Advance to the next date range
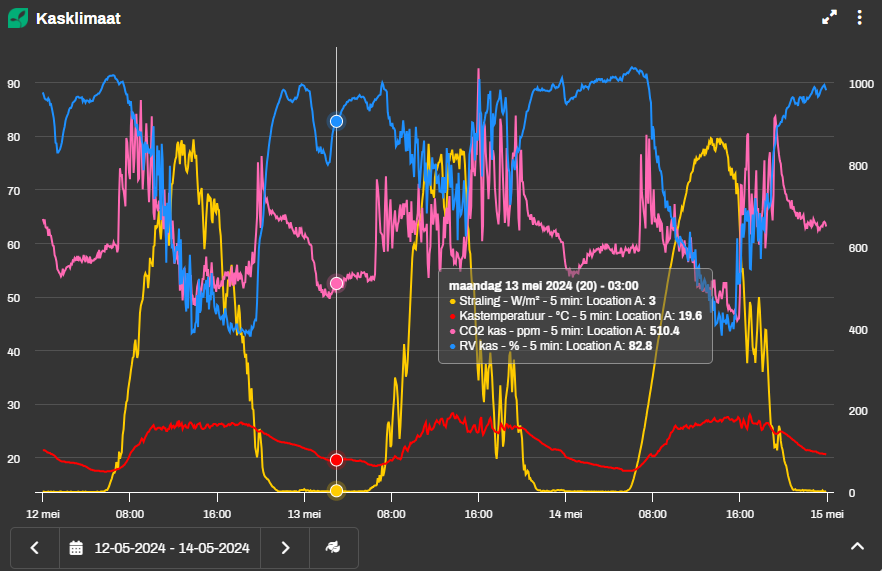Viewport: 882px width, 571px height. click(x=285, y=548)
